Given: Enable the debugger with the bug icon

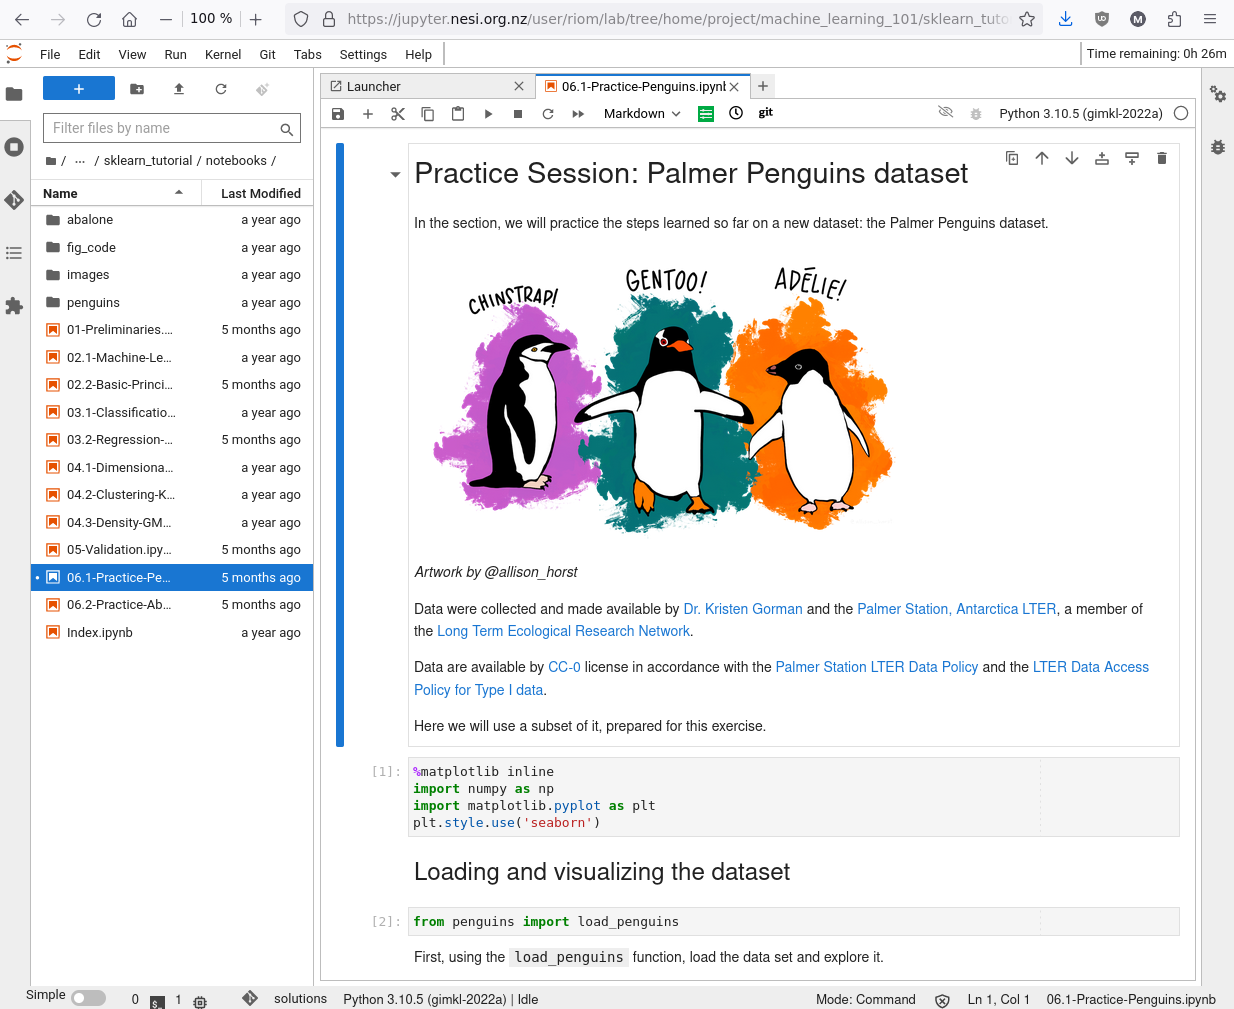Looking at the screenshot, I should click(975, 113).
